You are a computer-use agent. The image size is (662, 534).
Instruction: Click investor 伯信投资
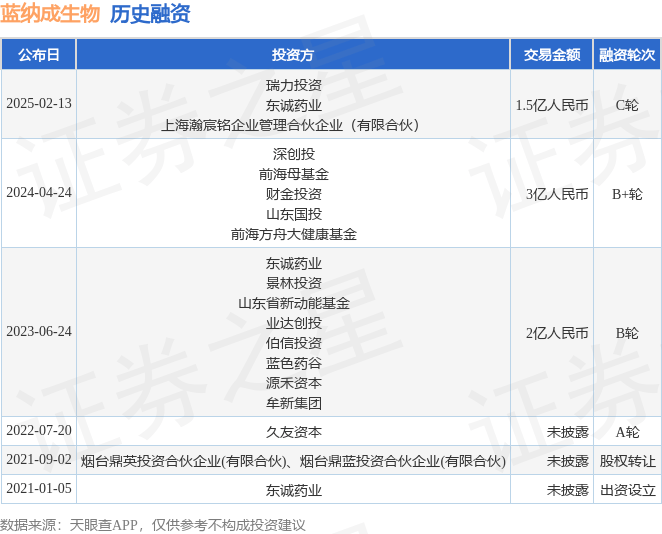coord(293,343)
